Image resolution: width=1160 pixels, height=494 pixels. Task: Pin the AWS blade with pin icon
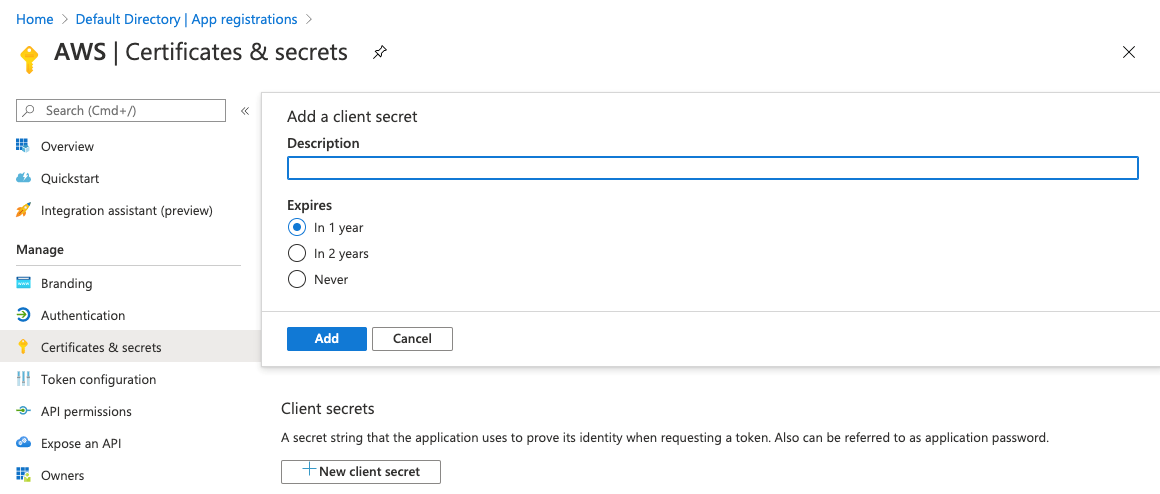[380, 53]
